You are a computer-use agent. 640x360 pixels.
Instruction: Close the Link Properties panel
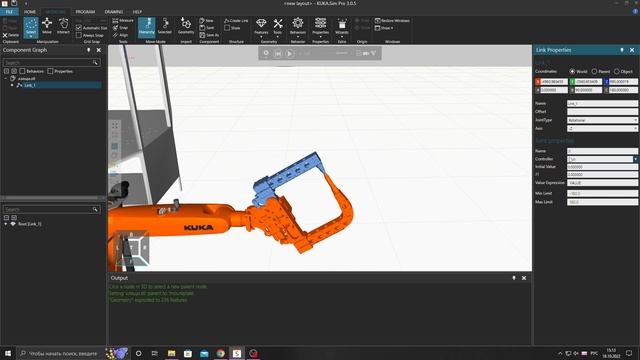click(632, 50)
